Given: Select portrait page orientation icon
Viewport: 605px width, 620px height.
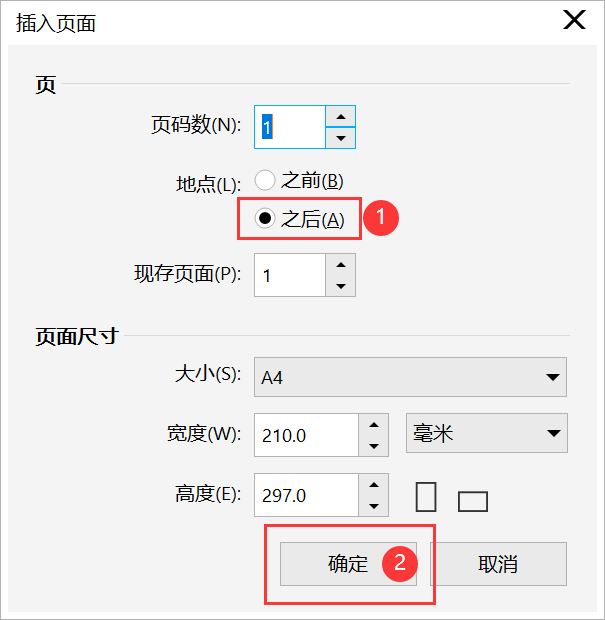Looking at the screenshot, I should 426,496.
